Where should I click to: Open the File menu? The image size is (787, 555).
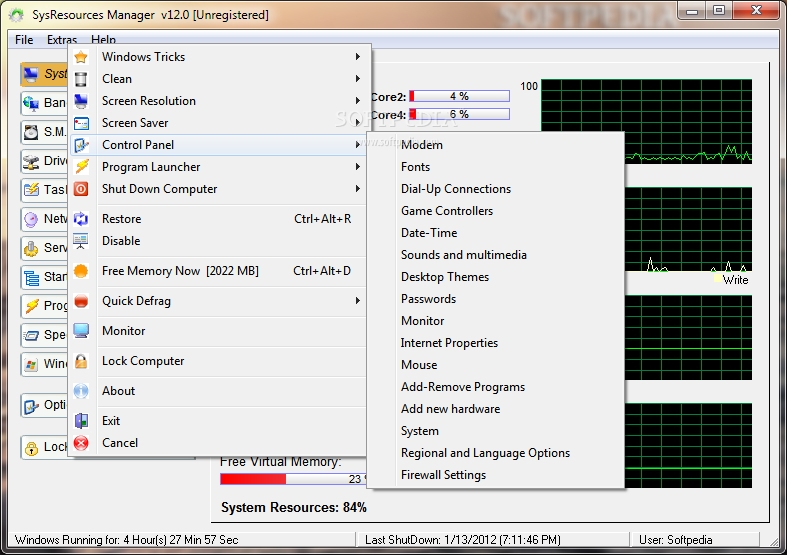[x=24, y=40]
